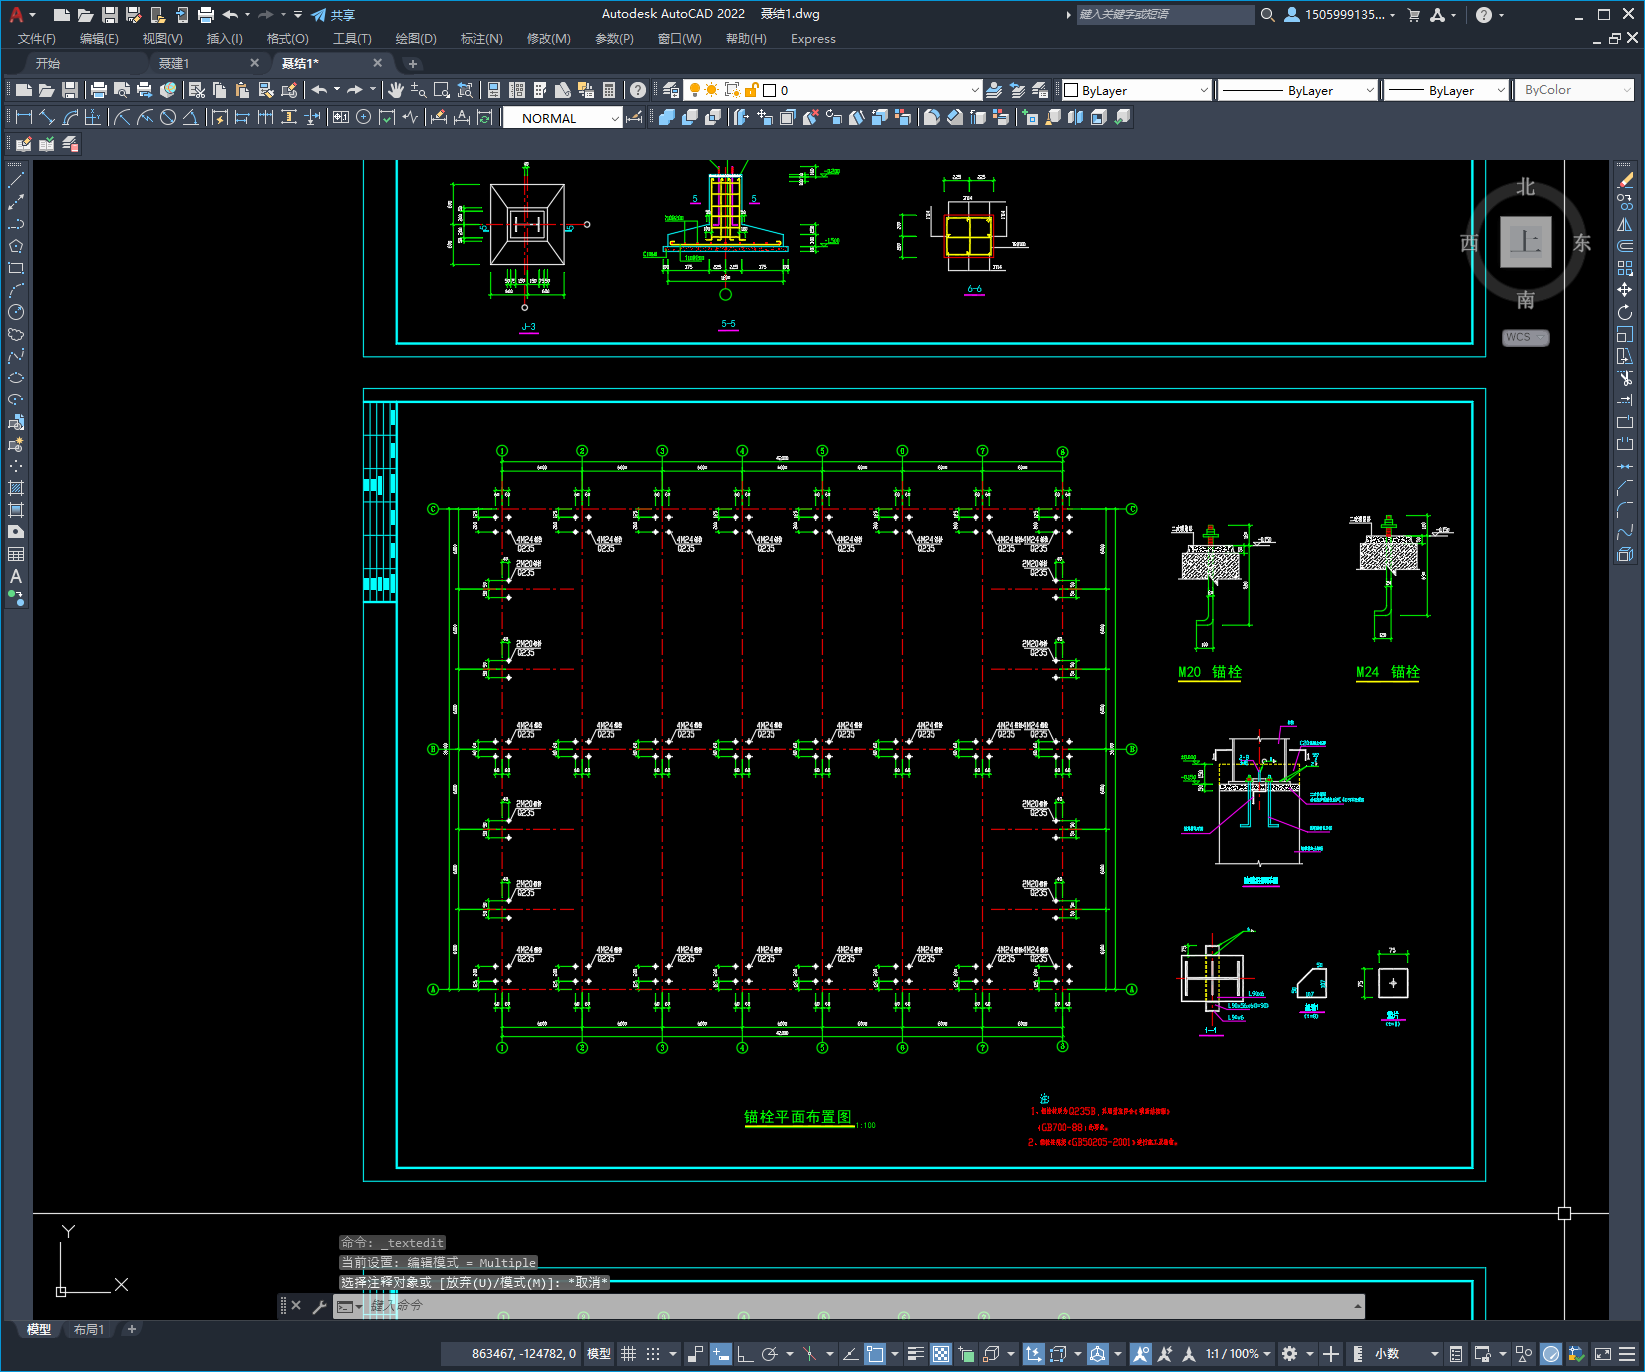
Task: Click the Move tool in the modify toolbar
Action: pyautogui.click(x=1625, y=290)
